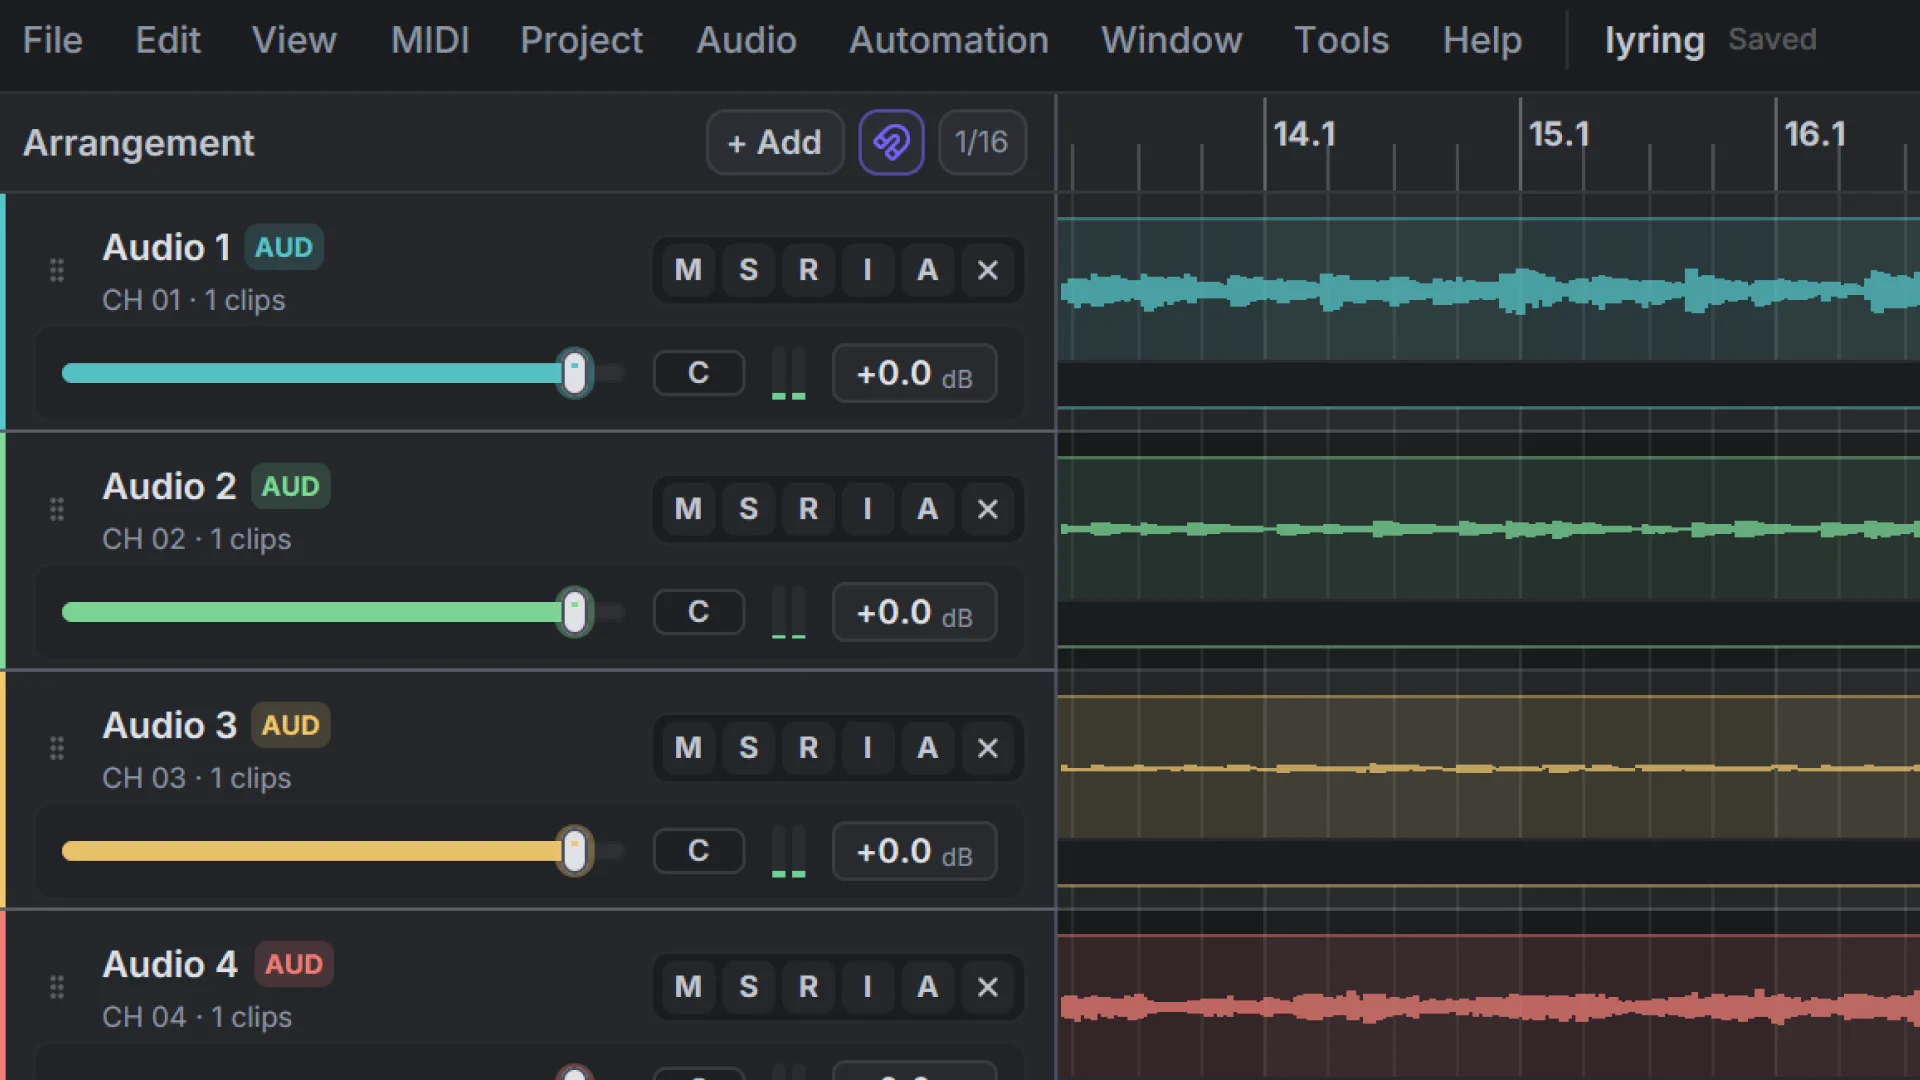The height and width of the screenshot is (1080, 1920).
Task: Click timeline ruler at bar 15.1
Action: click(x=1559, y=134)
